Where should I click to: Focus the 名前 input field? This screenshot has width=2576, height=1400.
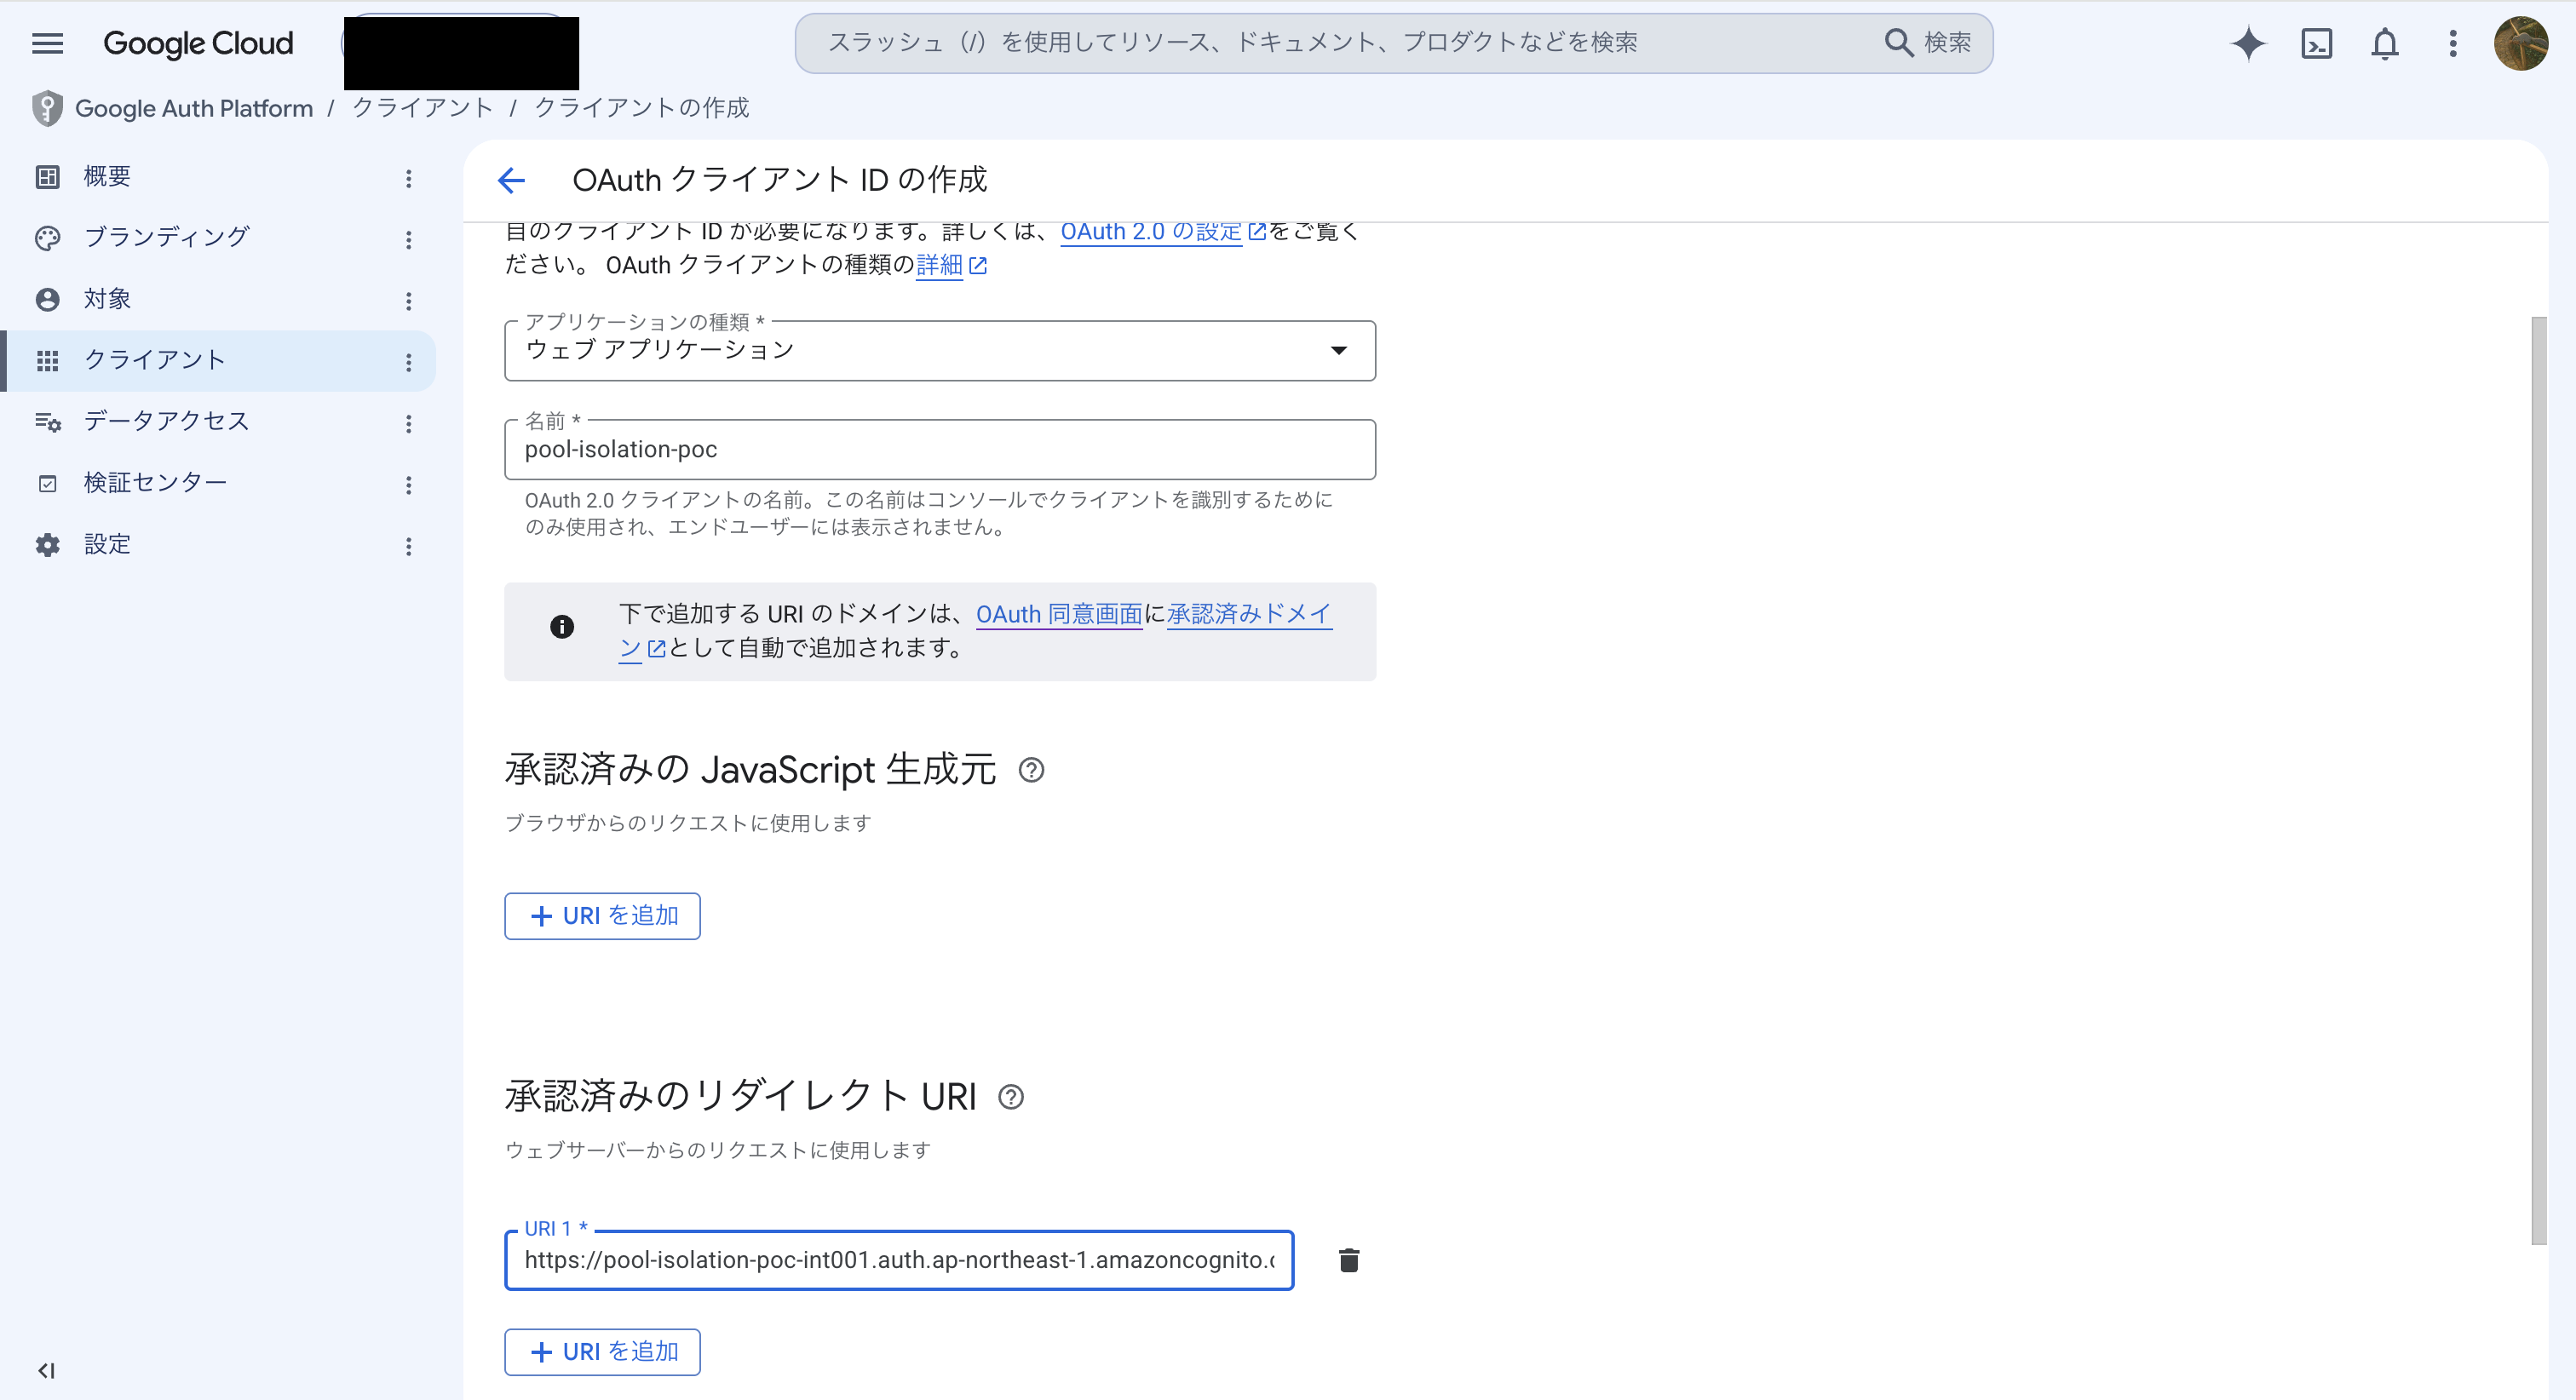click(x=940, y=450)
